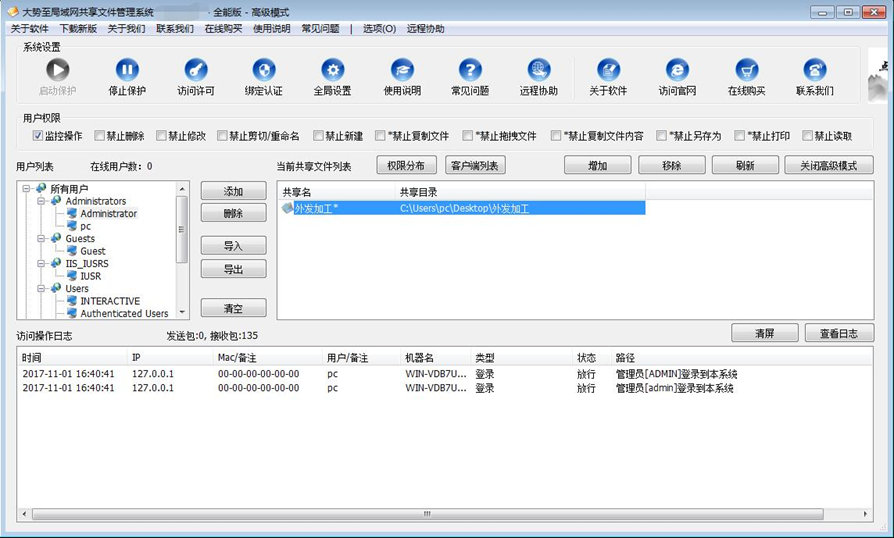Select pc user in the tree
Screen dimensions: 894x538
[x=86, y=226]
